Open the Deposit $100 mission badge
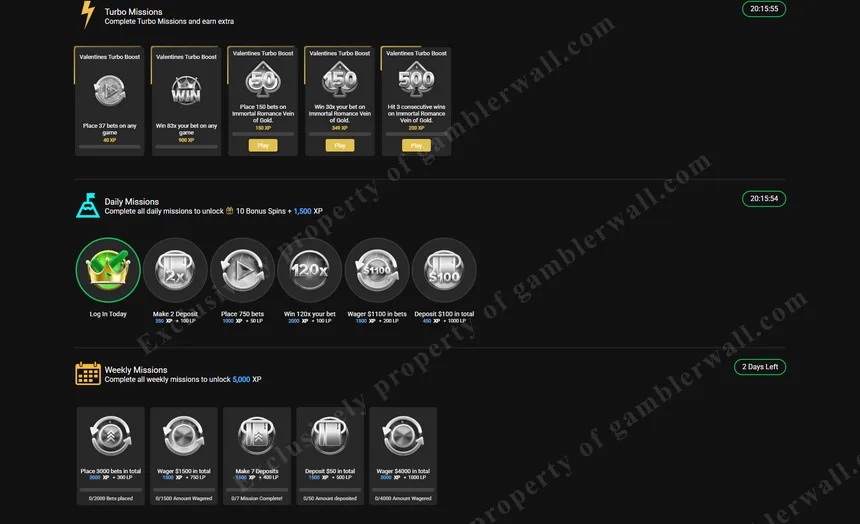Viewport: 860px width, 524px height. (444, 270)
